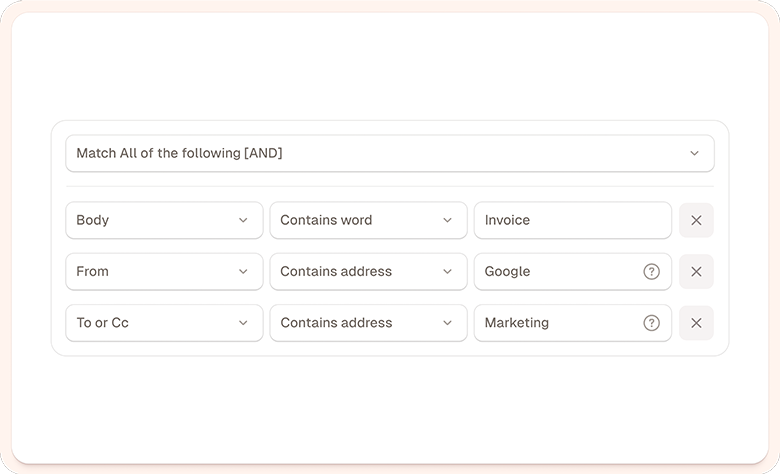Remove the Body Invoice condition row
The width and height of the screenshot is (780, 474).
click(x=696, y=220)
